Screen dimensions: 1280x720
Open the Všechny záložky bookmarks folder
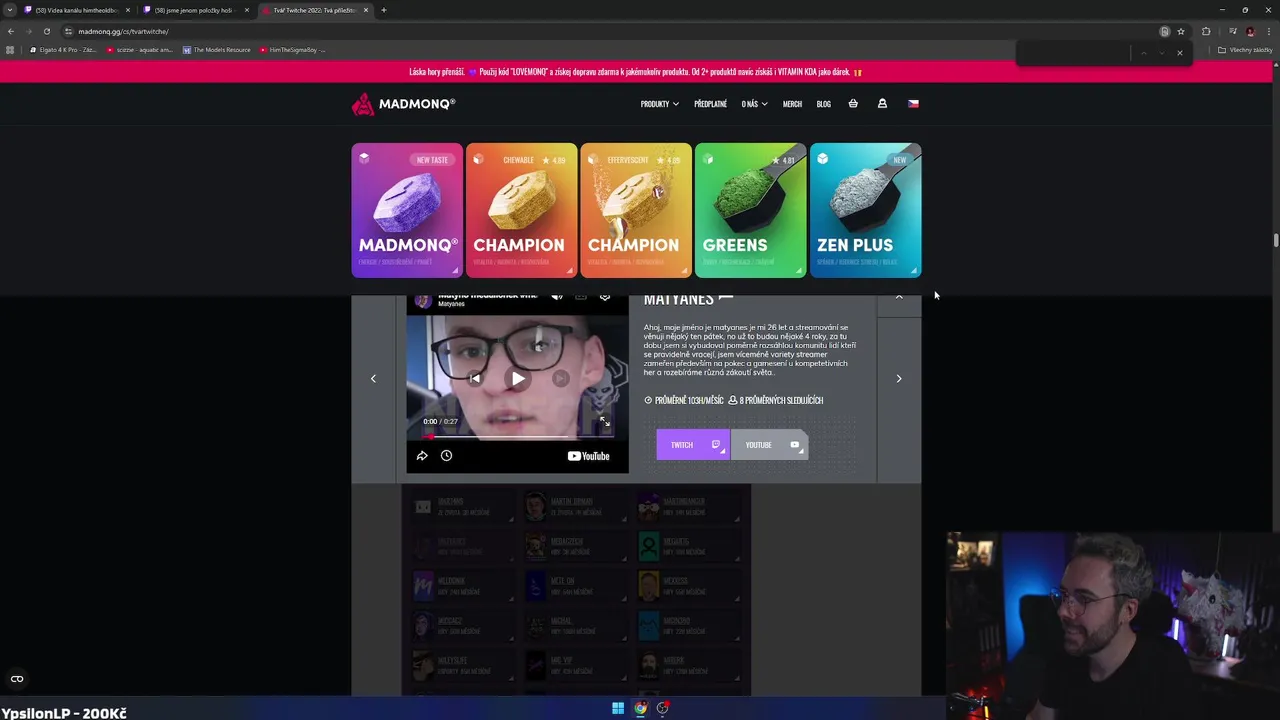pyautogui.click(x=1244, y=50)
